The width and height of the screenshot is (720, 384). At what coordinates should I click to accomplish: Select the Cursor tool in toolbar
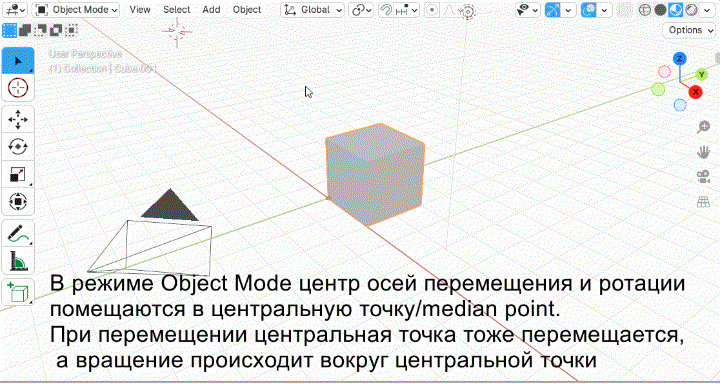18,87
